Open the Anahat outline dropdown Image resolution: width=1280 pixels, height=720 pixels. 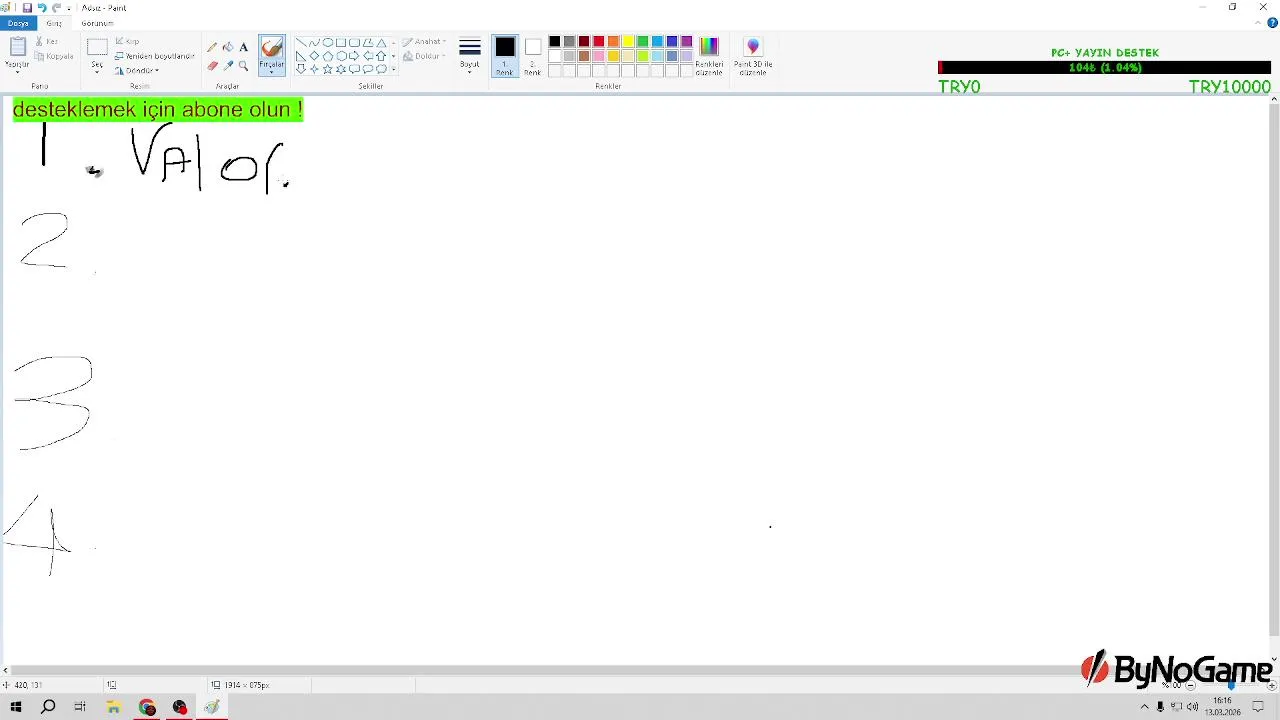(425, 42)
